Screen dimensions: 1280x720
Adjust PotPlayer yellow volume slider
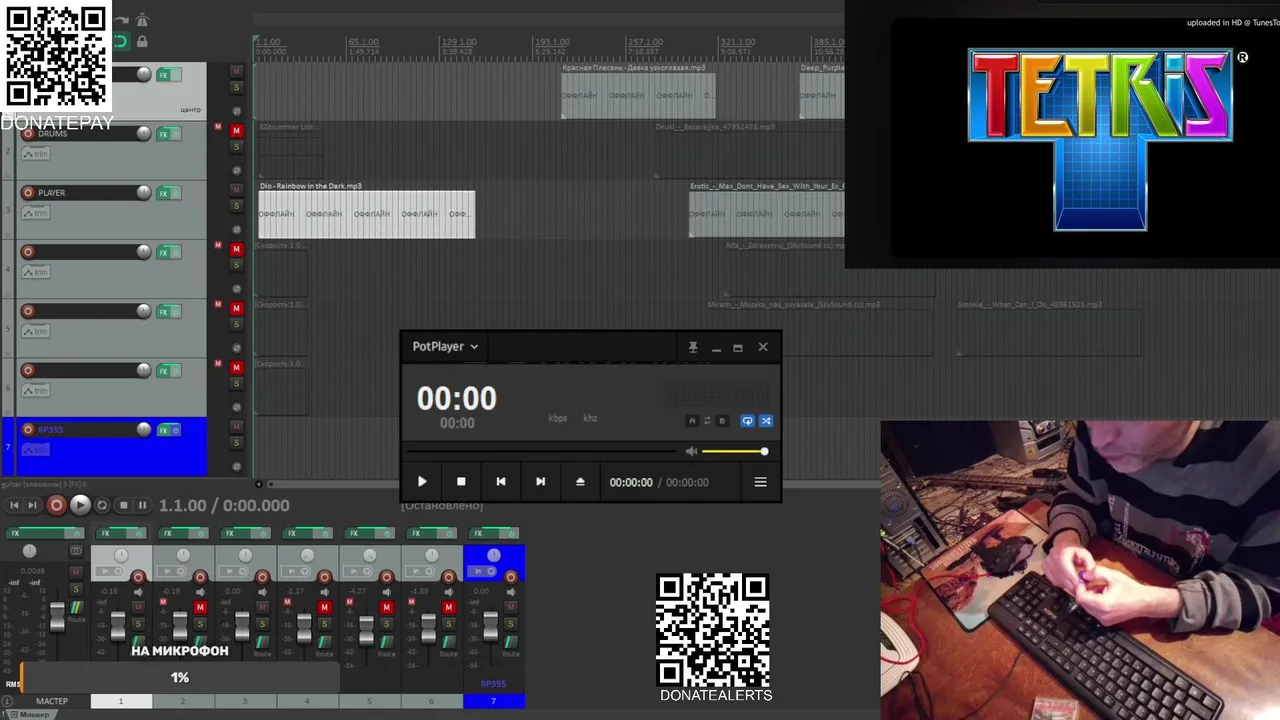tap(734, 452)
